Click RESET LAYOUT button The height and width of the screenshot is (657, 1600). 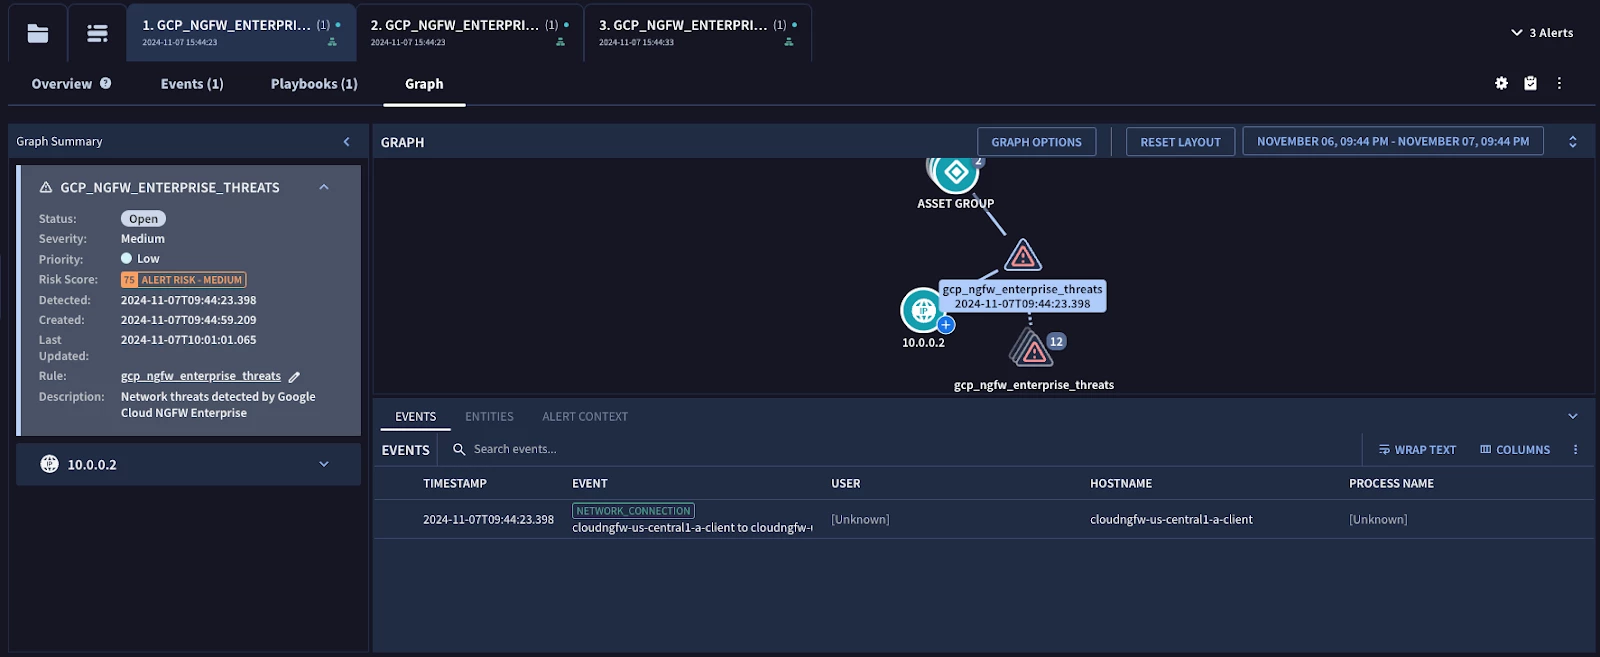(1180, 142)
